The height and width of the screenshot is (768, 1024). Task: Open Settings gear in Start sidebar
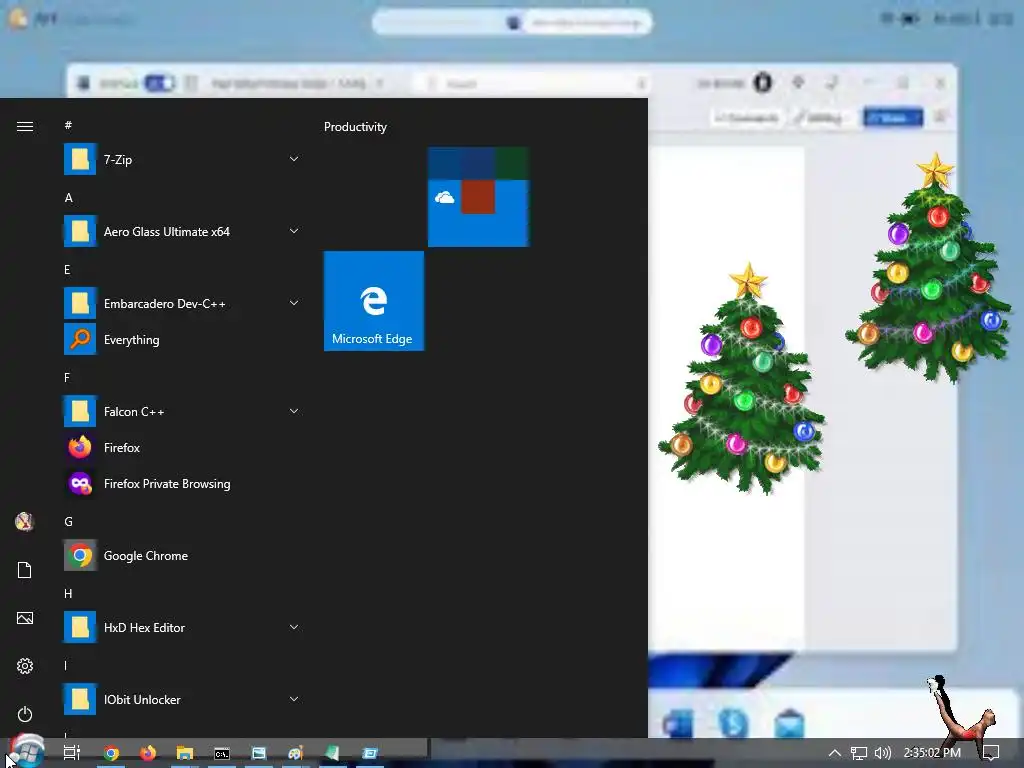point(25,666)
